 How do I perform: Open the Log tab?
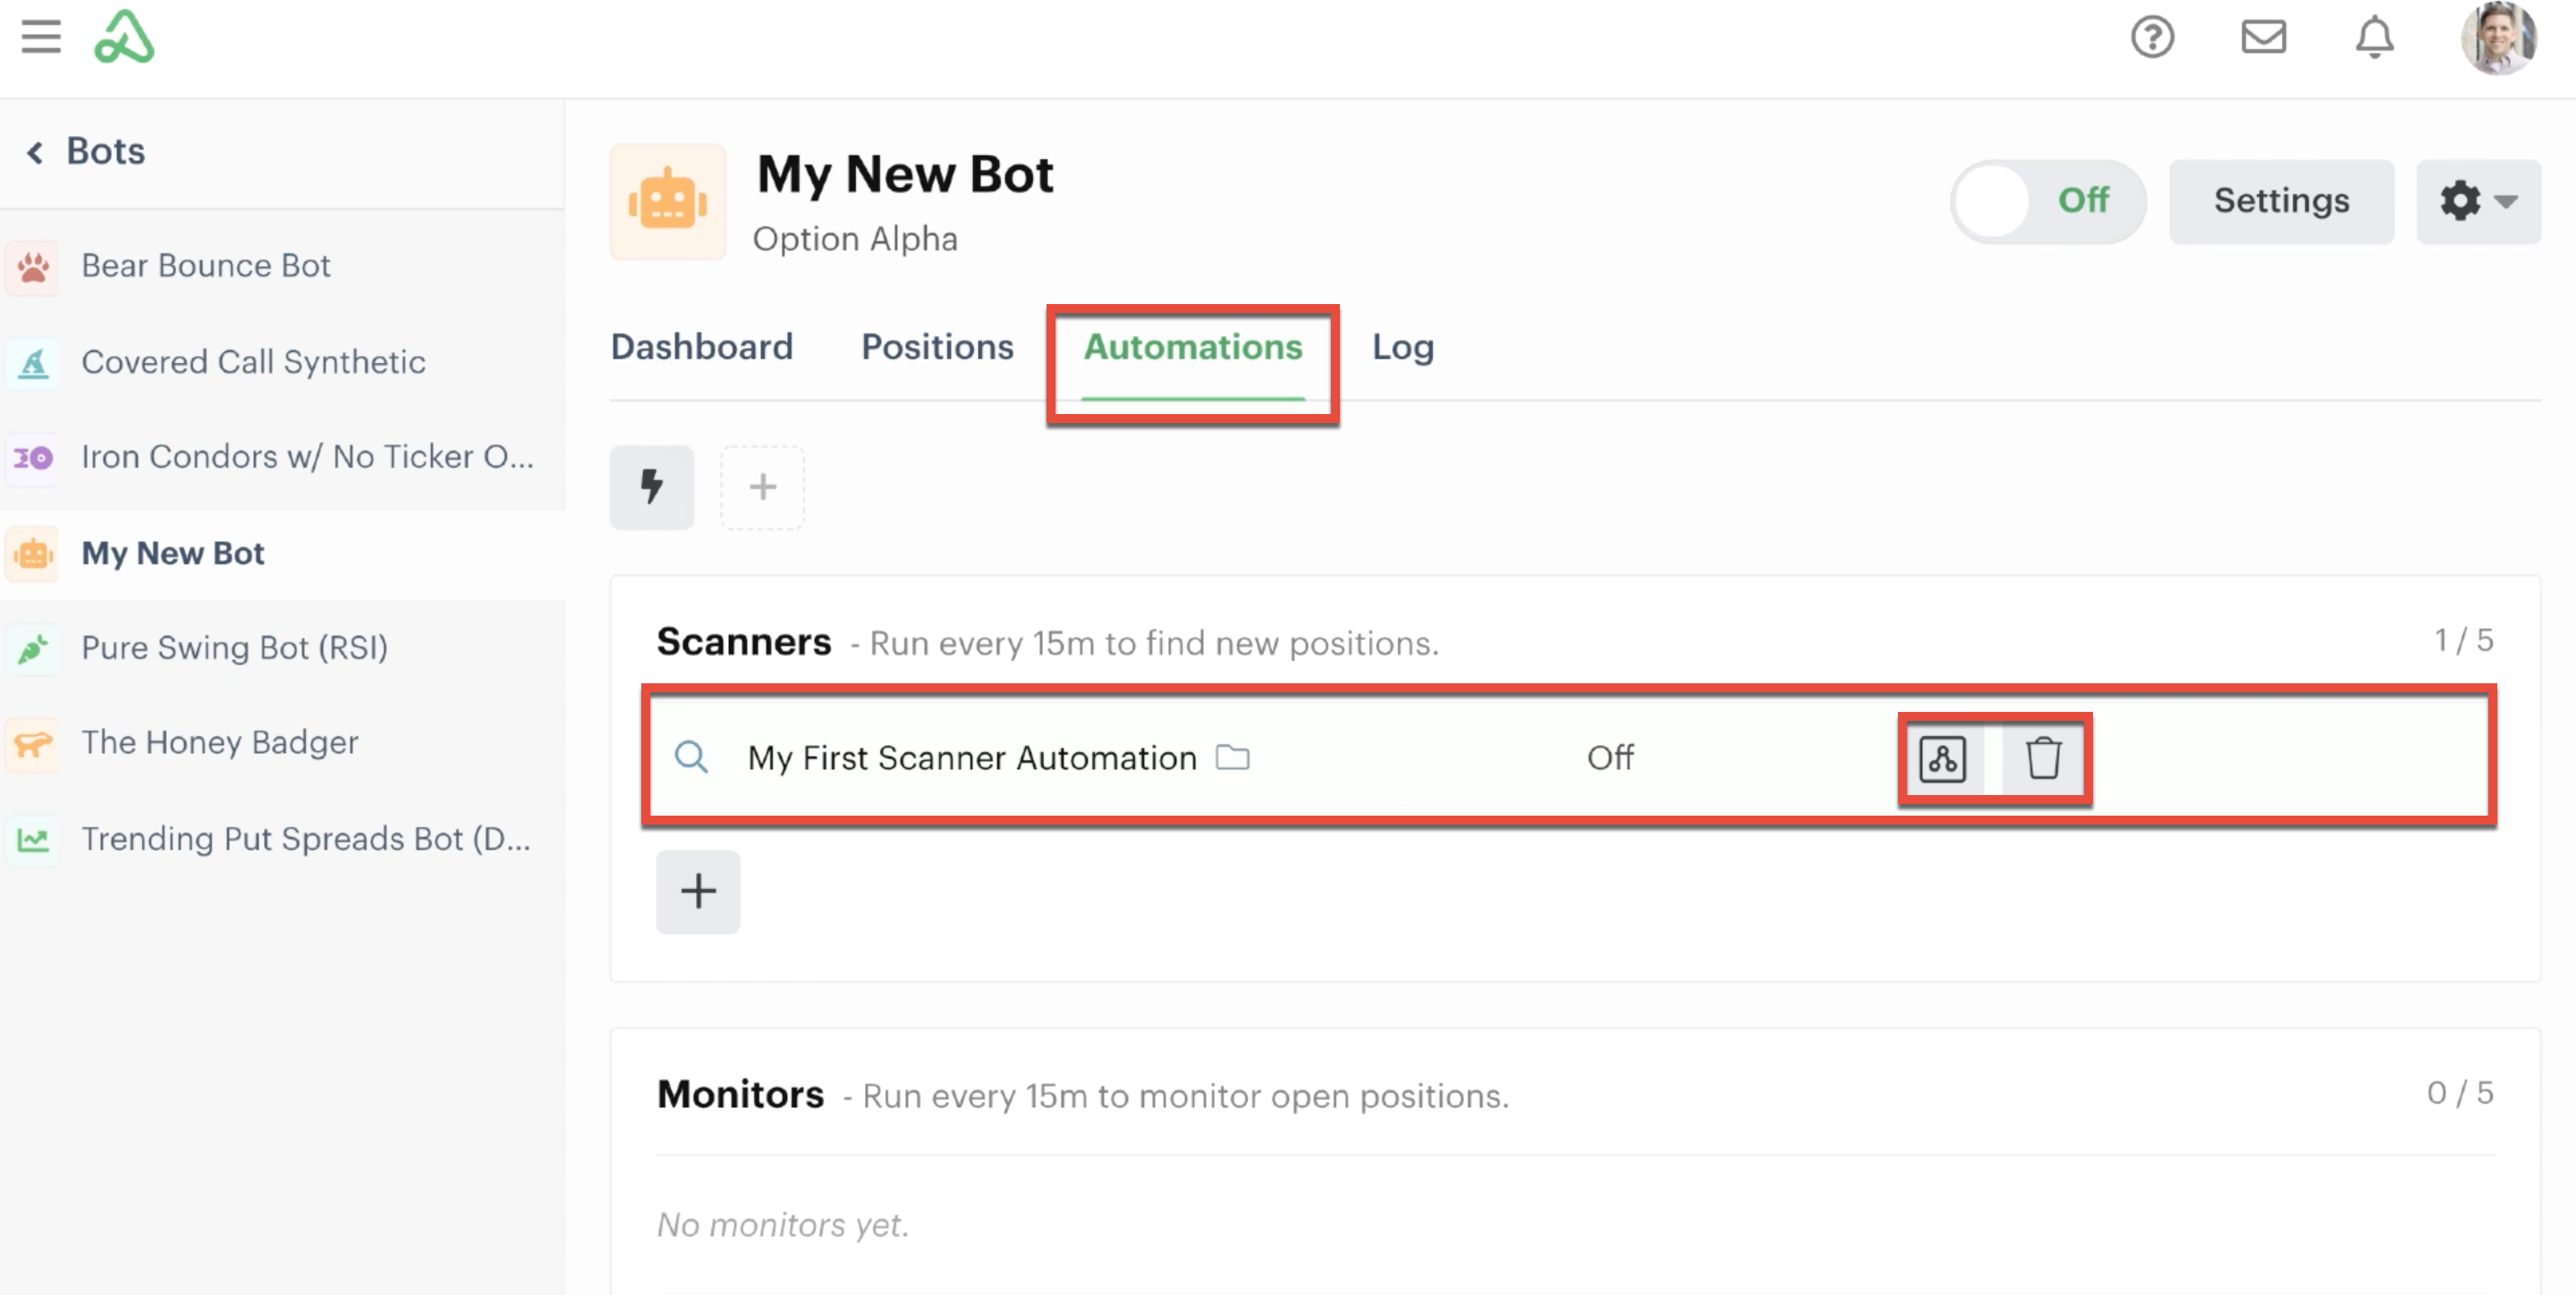tap(1402, 347)
